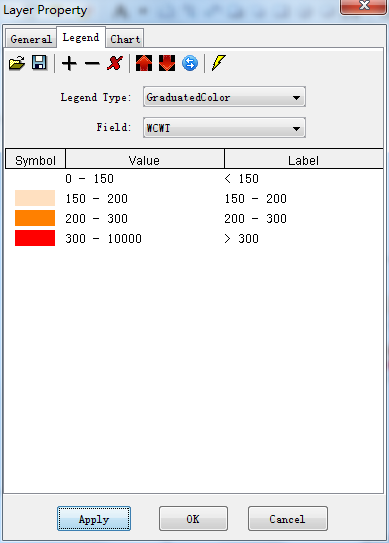Reverse colors with blue swap icon
The image size is (389, 543).
tap(190, 63)
